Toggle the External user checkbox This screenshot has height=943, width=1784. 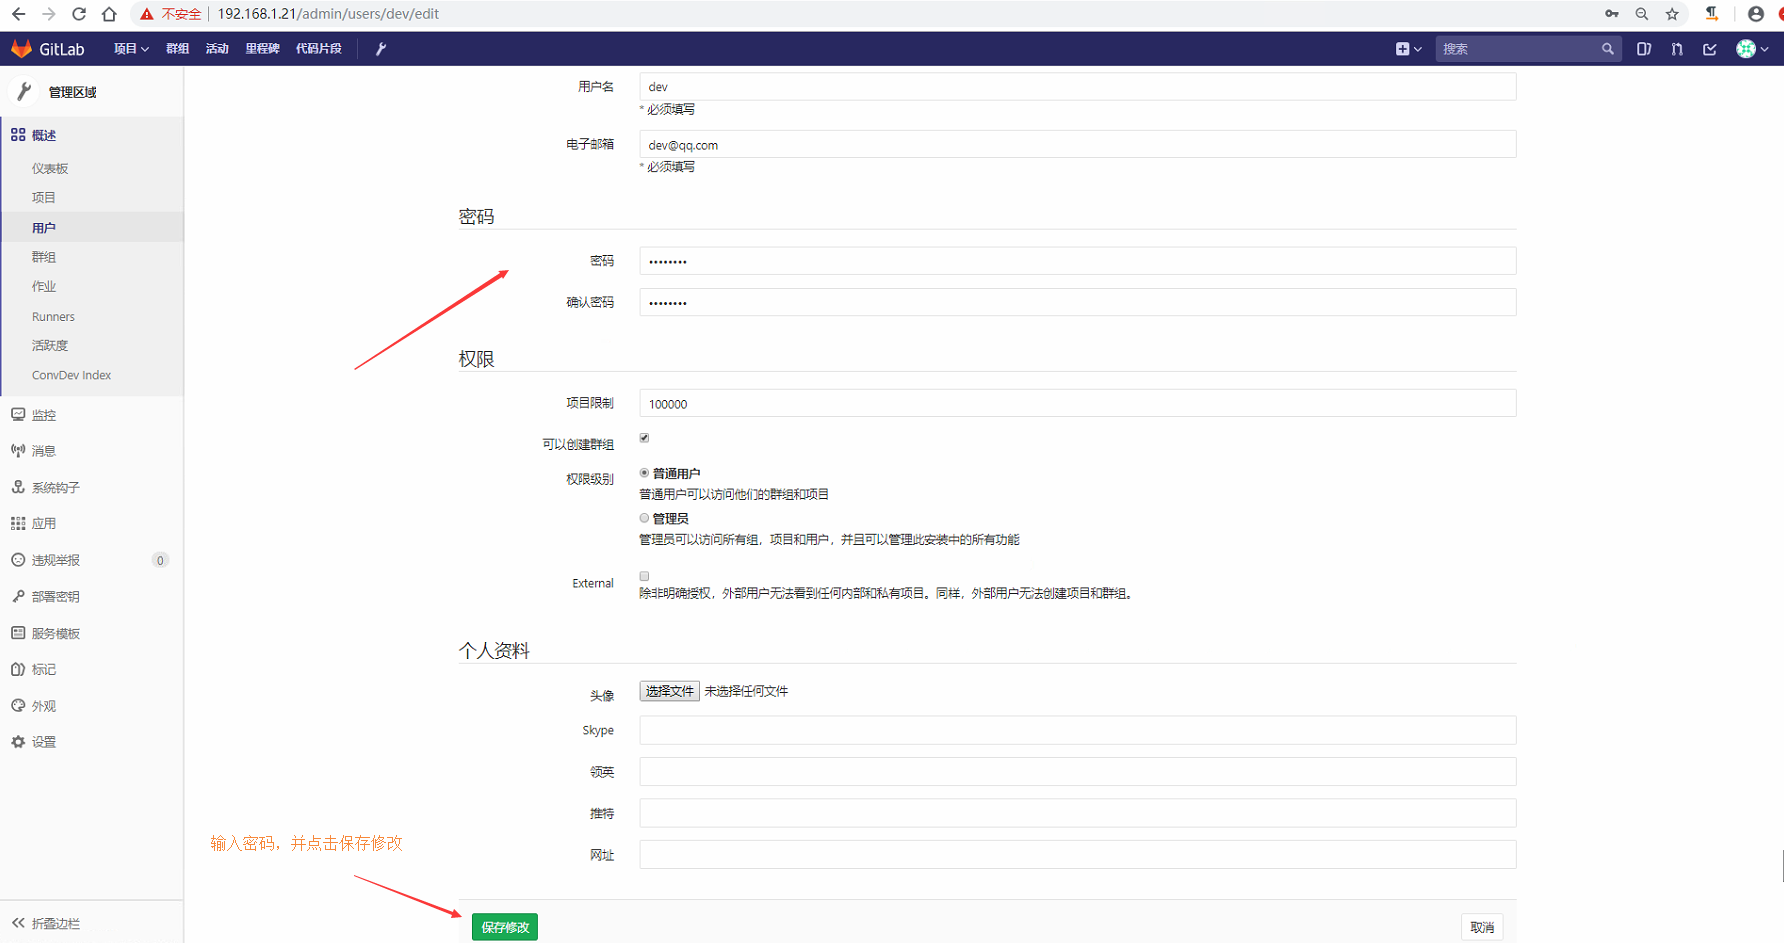pos(644,576)
